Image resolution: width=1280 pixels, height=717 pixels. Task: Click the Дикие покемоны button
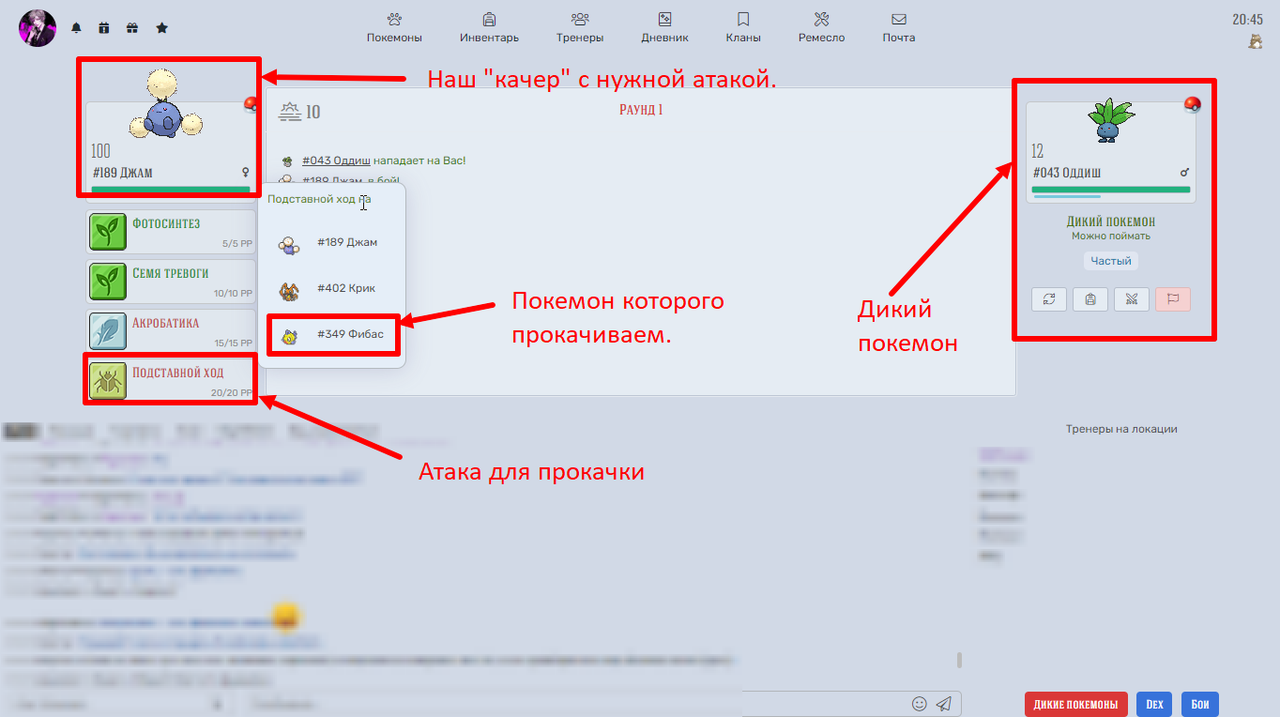(x=1076, y=704)
